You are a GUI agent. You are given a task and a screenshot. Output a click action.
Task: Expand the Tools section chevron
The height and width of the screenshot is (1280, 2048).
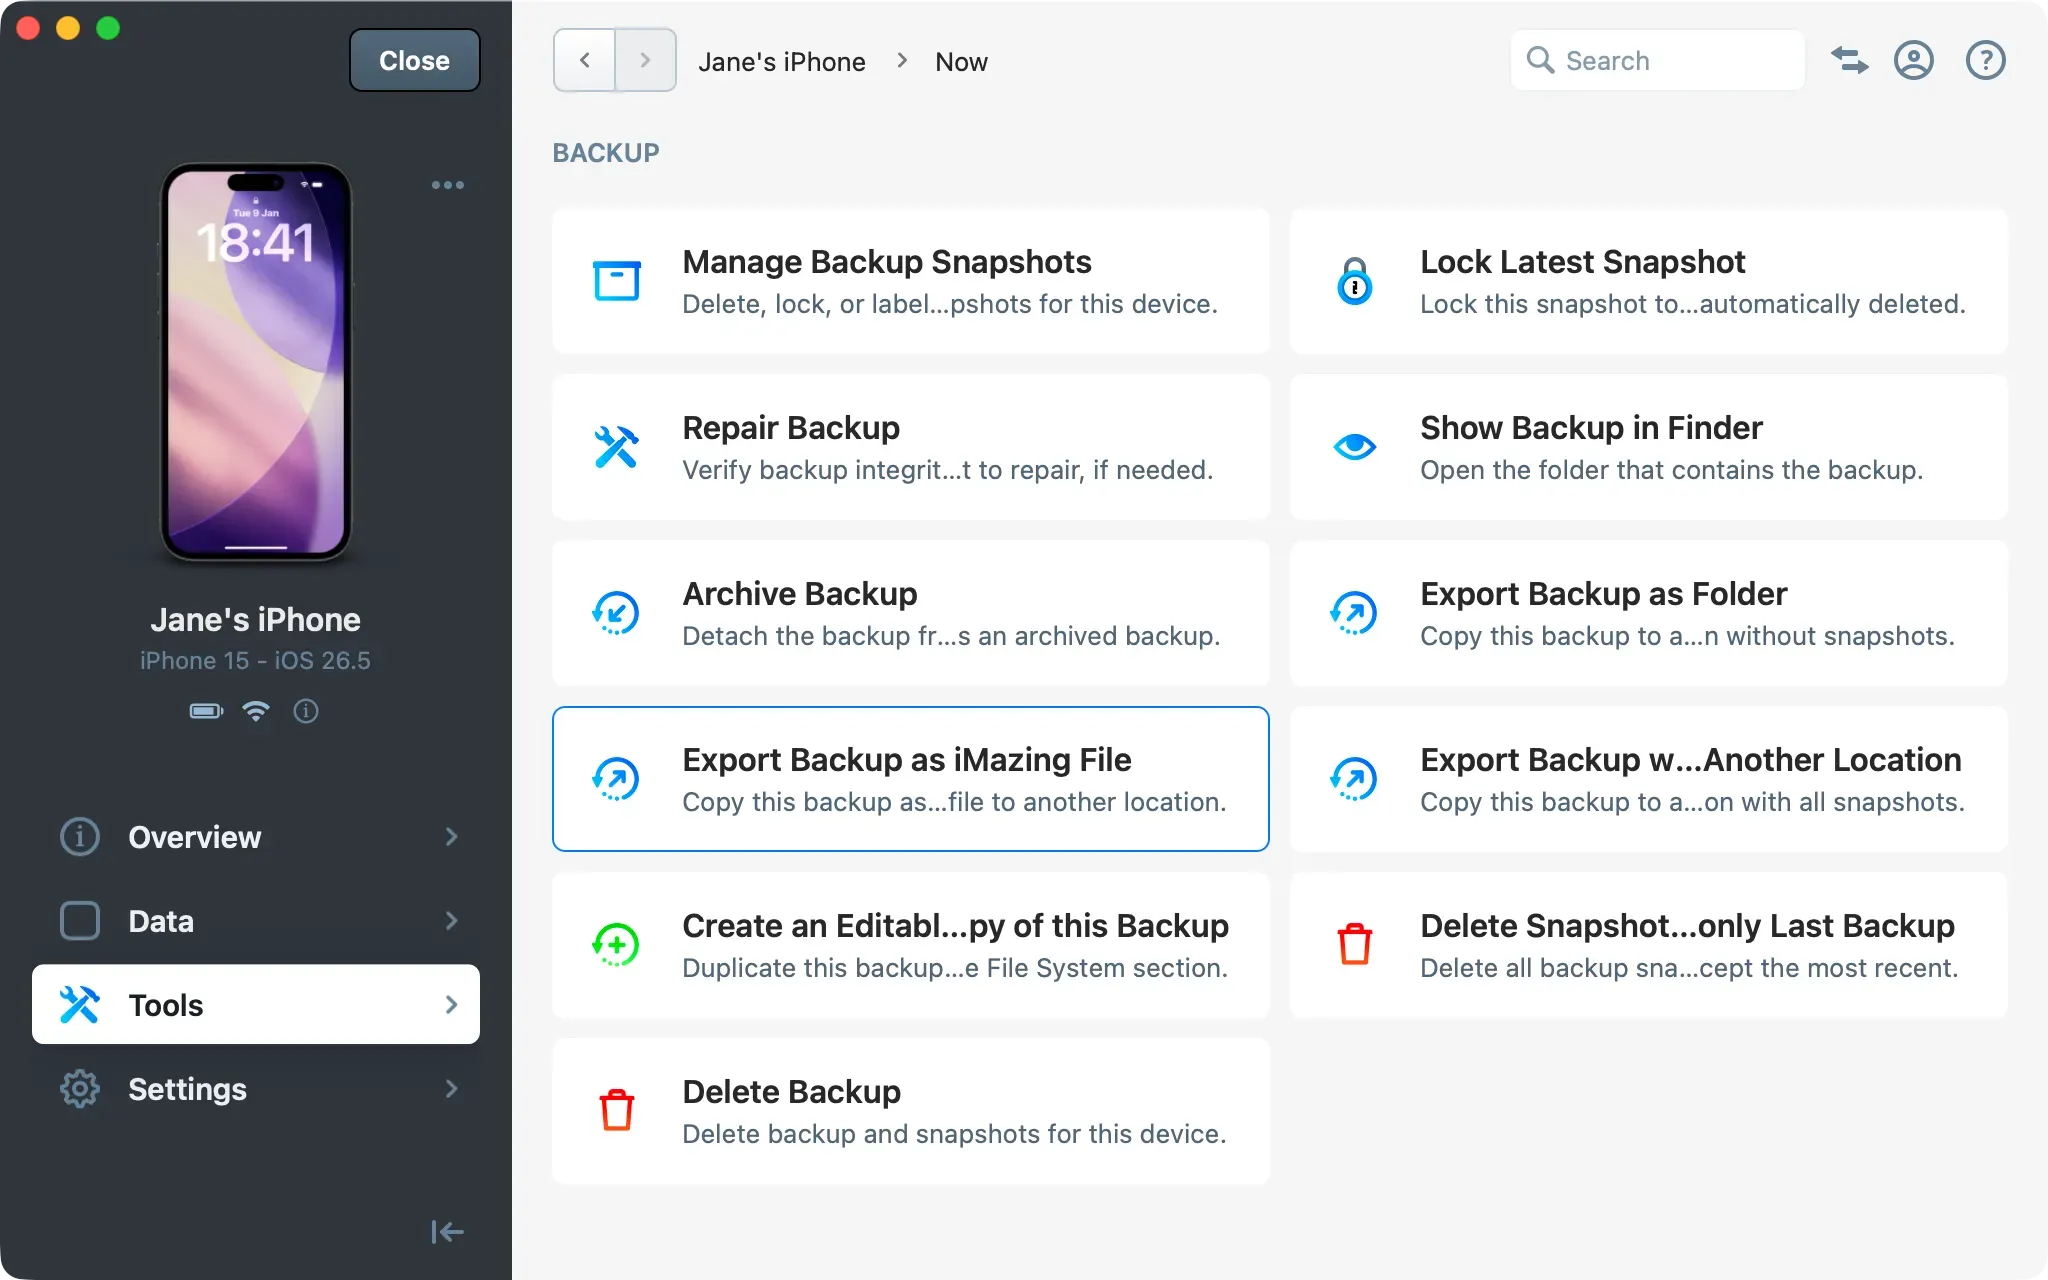coord(451,1005)
